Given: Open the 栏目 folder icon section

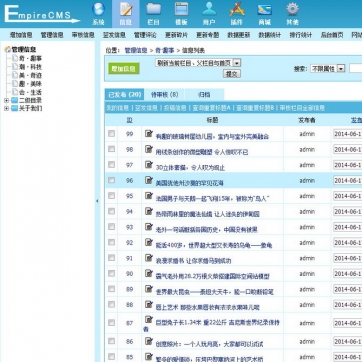Looking at the screenshot, I should click(x=153, y=14).
